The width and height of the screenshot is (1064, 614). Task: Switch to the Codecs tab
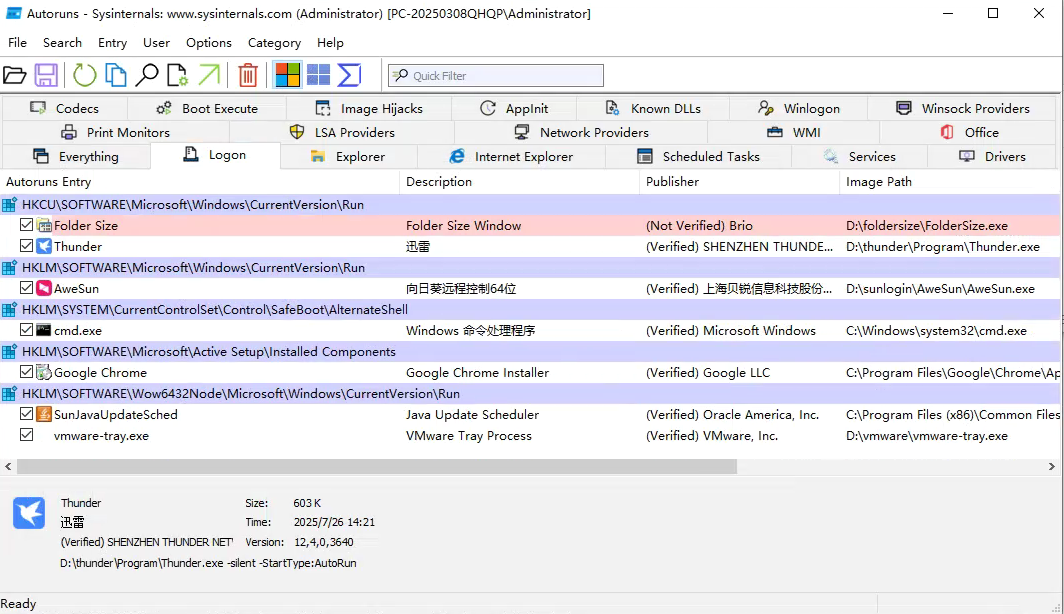pos(64,109)
